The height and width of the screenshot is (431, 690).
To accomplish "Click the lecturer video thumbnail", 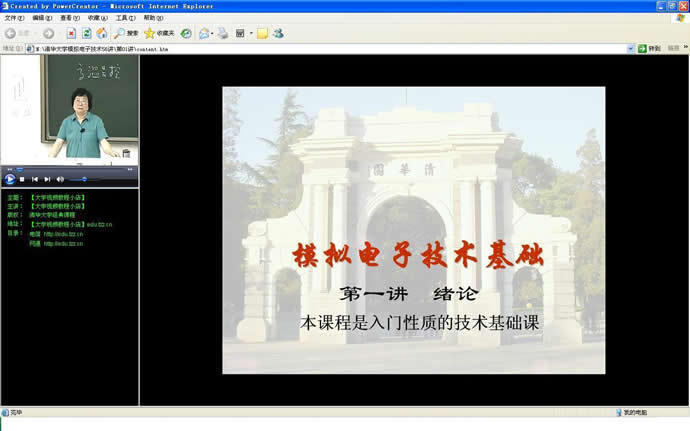I will point(70,110).
